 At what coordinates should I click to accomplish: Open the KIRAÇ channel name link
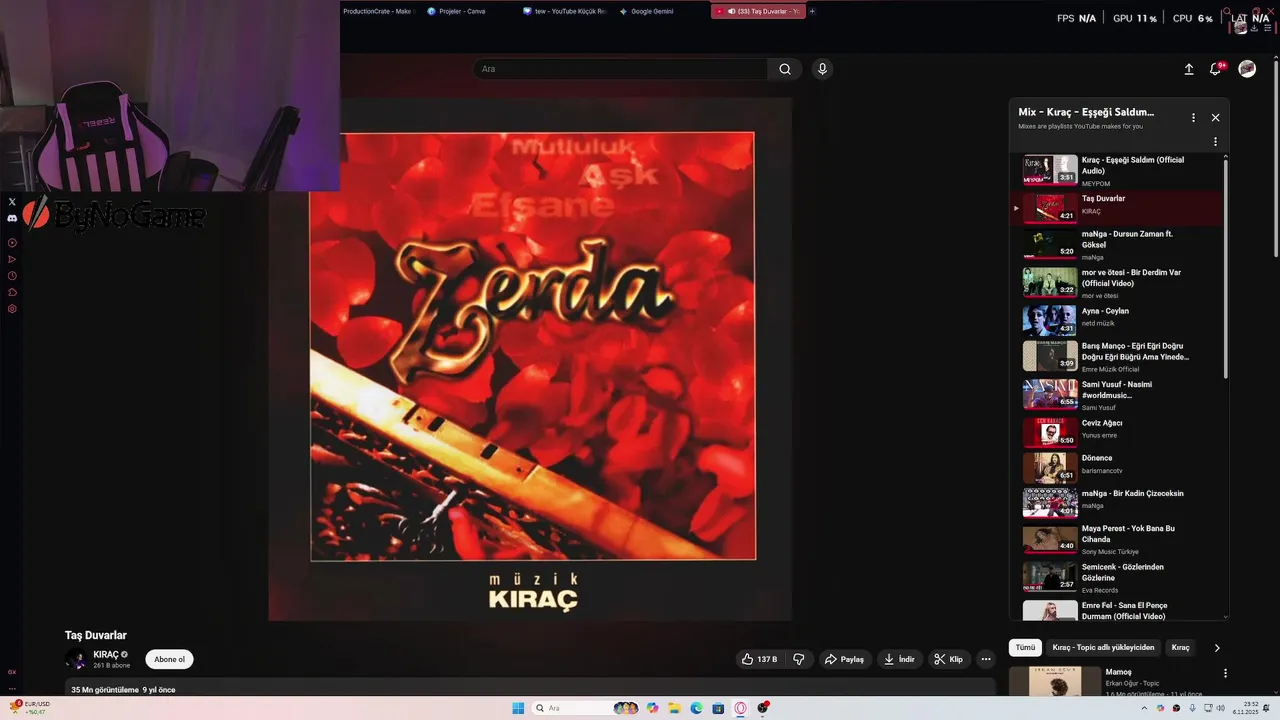106,654
